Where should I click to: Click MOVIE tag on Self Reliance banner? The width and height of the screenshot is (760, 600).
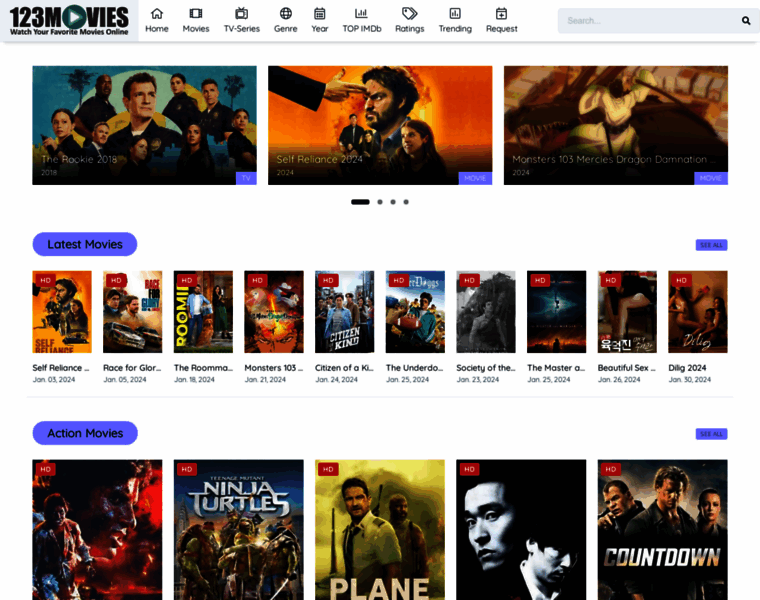point(475,178)
